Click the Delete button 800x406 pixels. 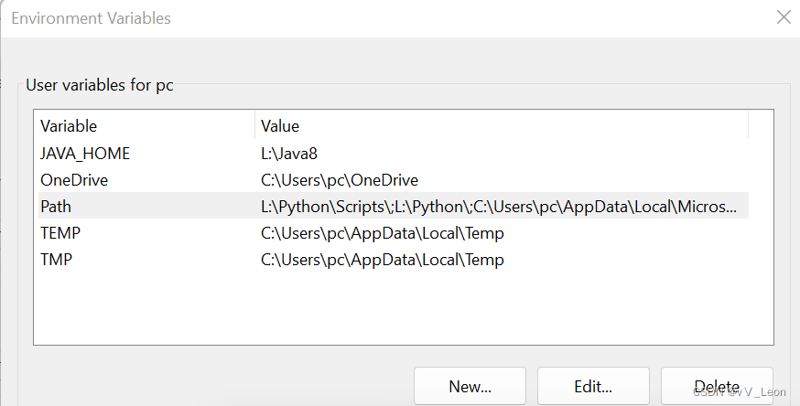tap(717, 386)
